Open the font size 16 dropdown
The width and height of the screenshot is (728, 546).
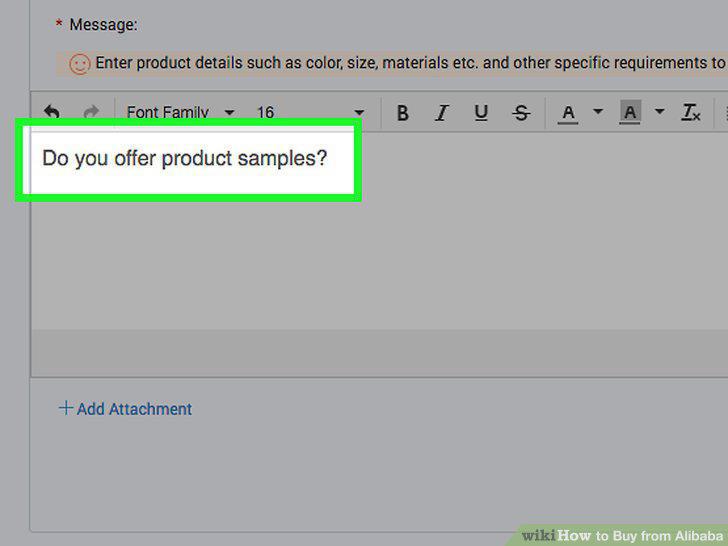pos(310,112)
